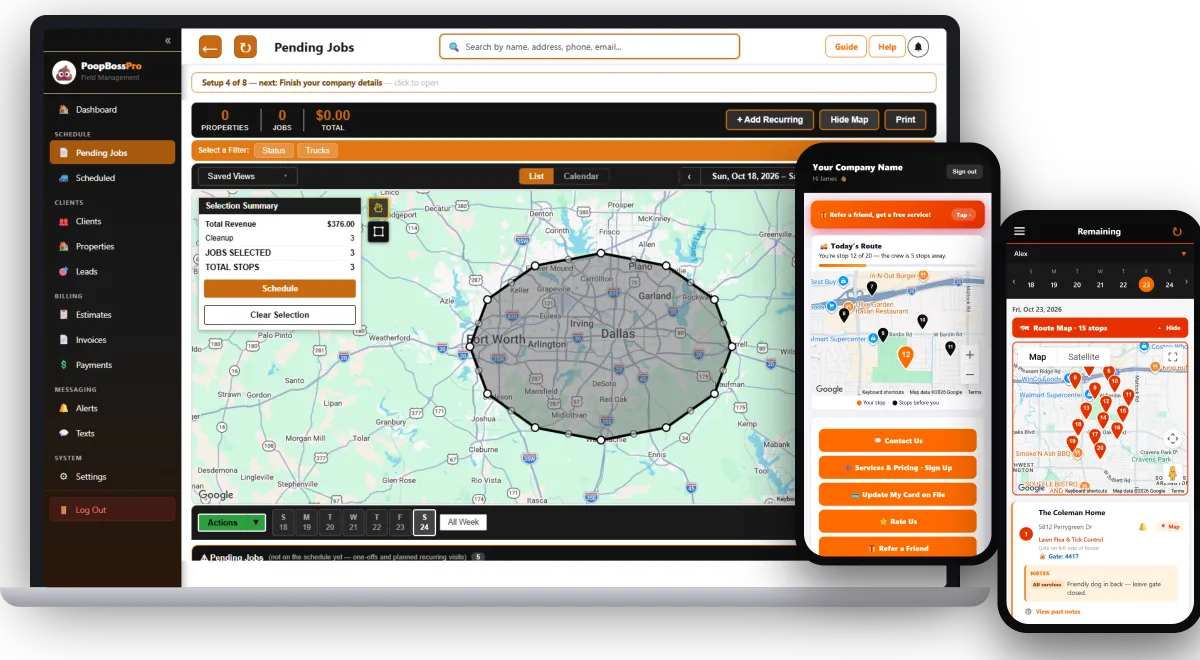Click the Schedule button in Selection Summary
Image resolution: width=1200 pixels, height=660 pixels.
pos(280,288)
